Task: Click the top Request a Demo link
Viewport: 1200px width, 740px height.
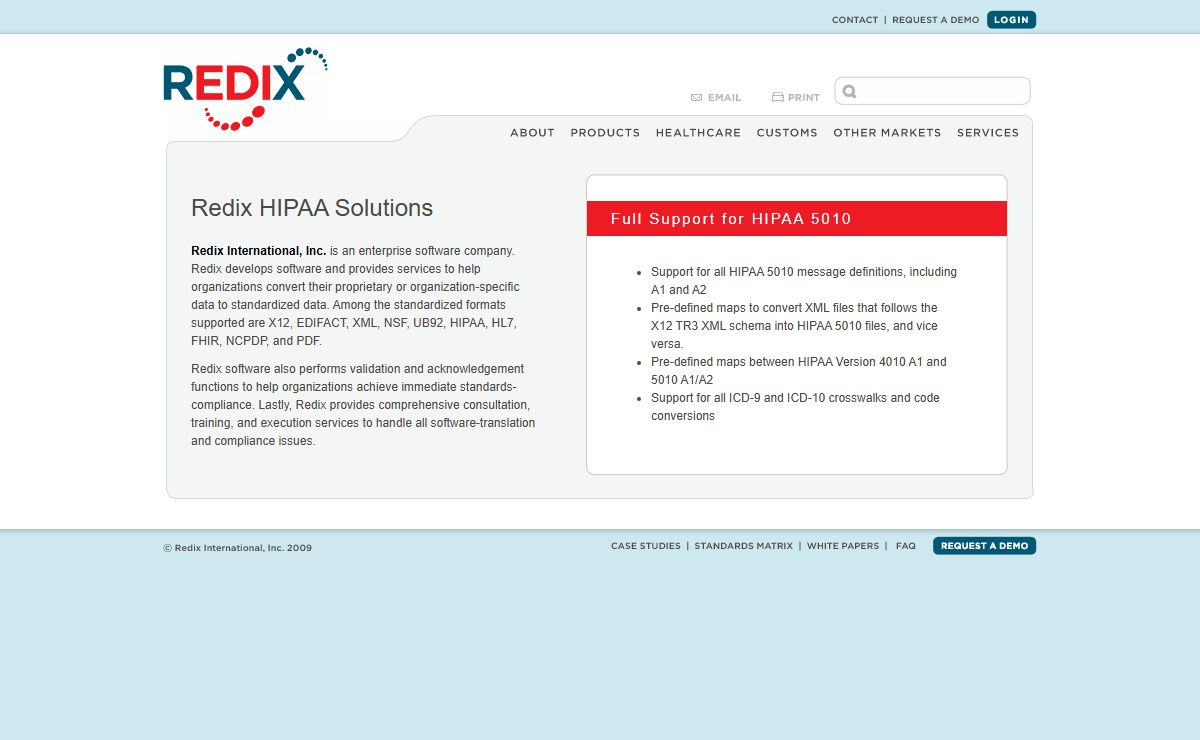Action: pyautogui.click(x=936, y=20)
